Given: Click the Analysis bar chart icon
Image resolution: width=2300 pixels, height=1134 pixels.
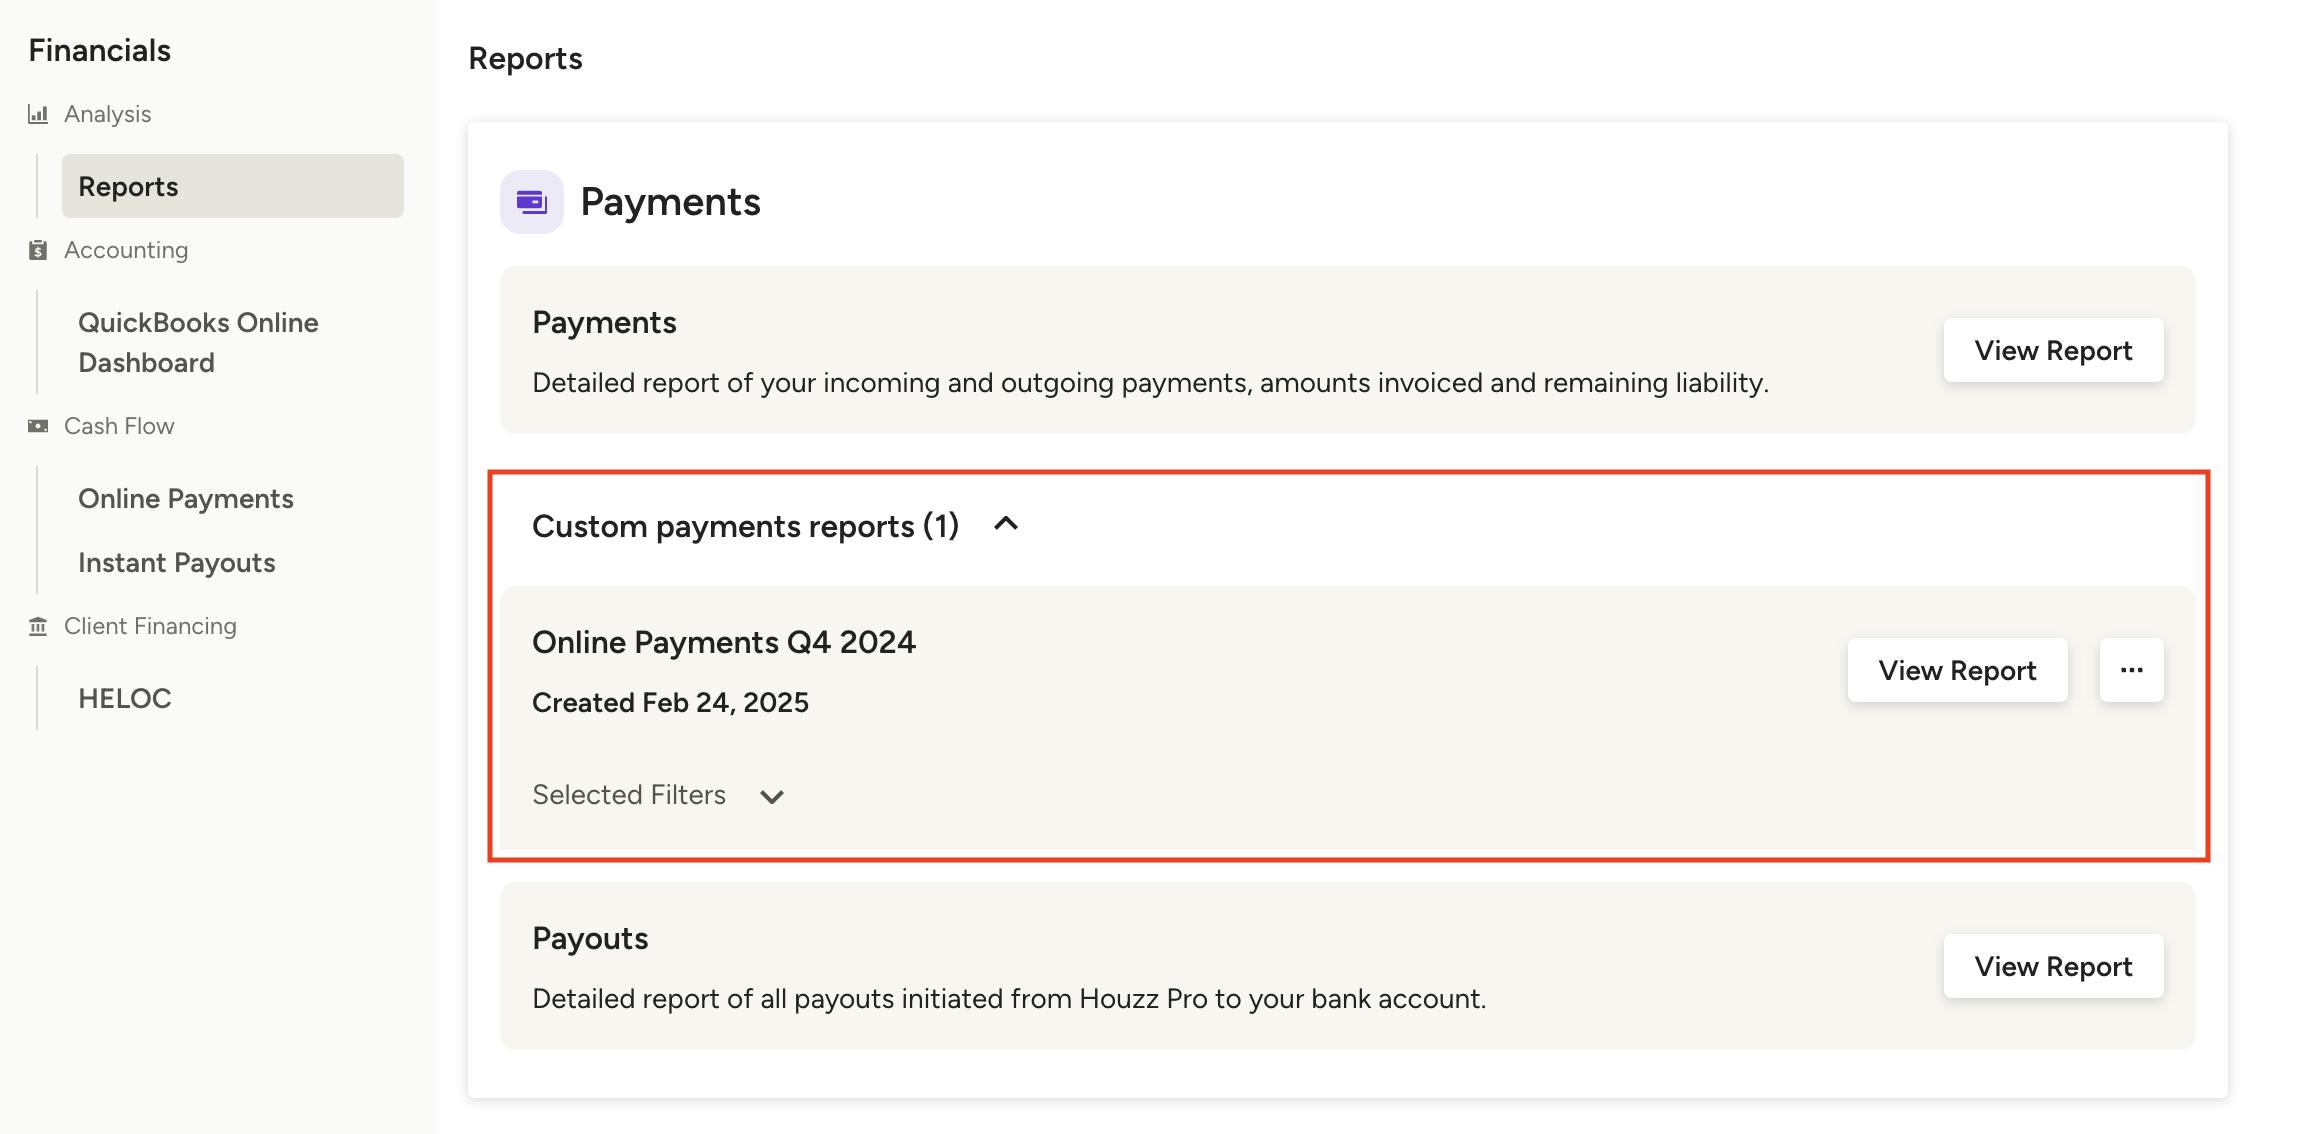Looking at the screenshot, I should (38, 114).
